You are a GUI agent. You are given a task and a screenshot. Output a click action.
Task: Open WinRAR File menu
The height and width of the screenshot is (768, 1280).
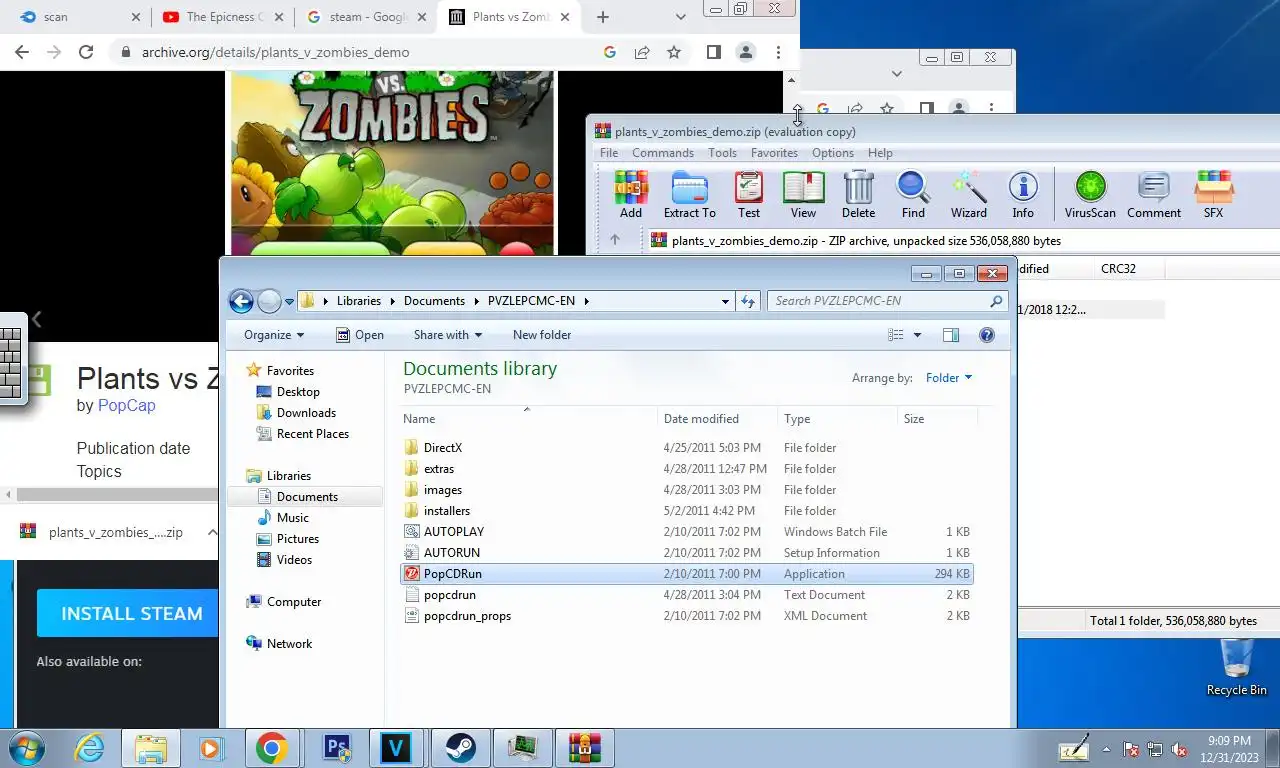click(608, 153)
